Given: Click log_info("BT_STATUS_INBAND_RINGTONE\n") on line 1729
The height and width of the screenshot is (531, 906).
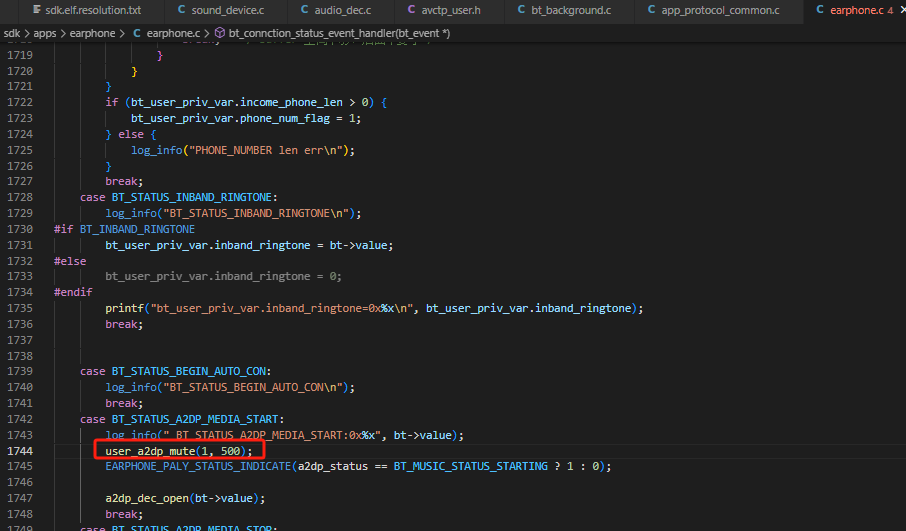Looking at the screenshot, I should click(x=233, y=213).
